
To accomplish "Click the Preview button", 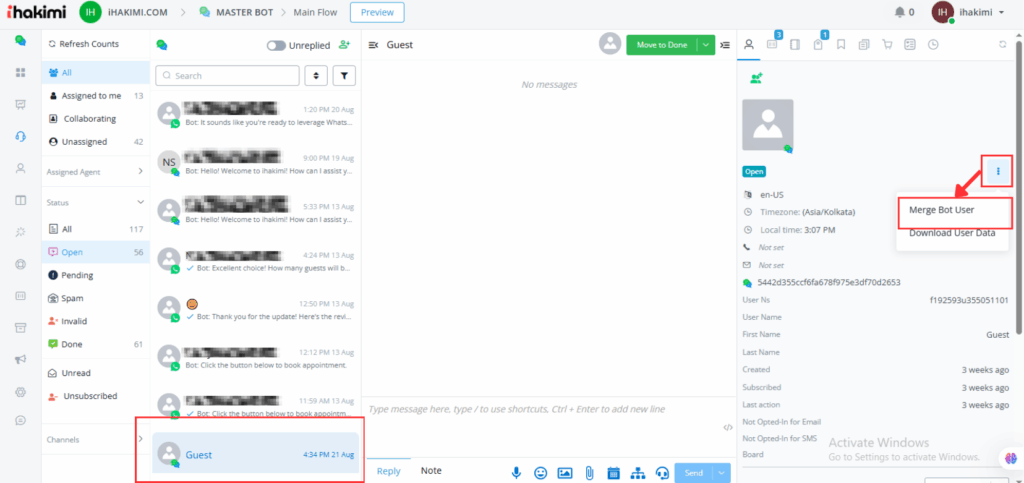I will coord(377,12).
